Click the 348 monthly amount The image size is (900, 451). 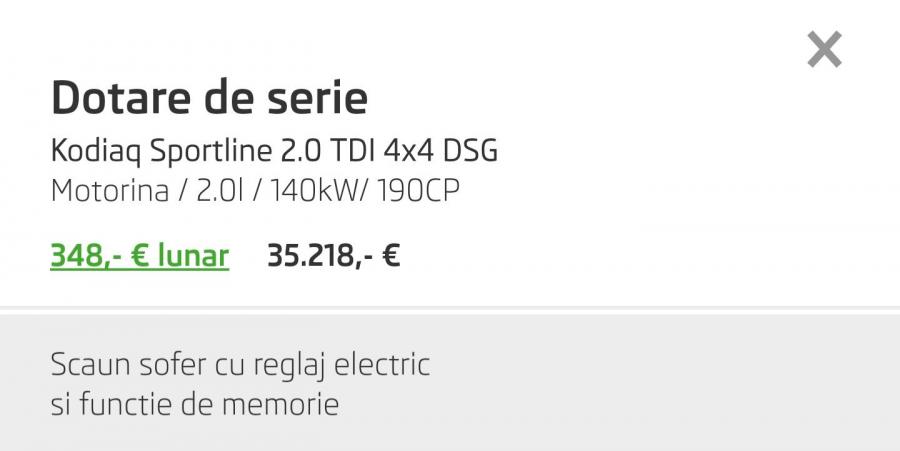point(75,257)
